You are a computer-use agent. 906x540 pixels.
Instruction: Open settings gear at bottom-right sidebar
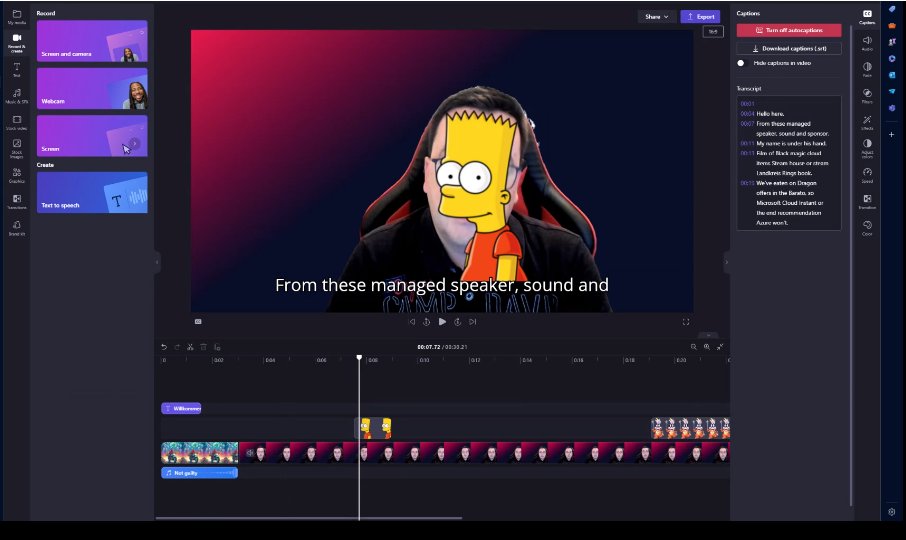tap(892, 512)
